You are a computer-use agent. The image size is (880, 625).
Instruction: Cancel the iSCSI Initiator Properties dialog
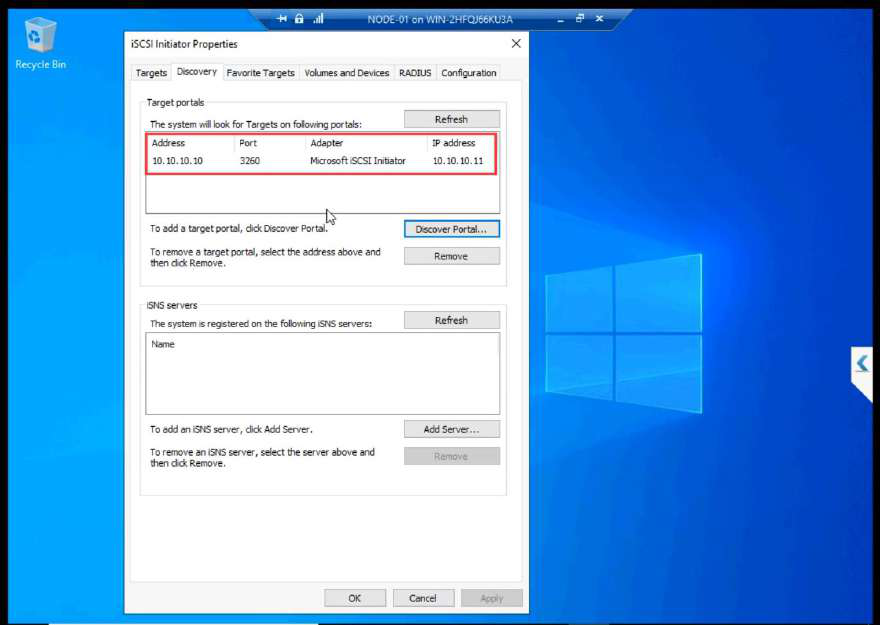coord(423,598)
